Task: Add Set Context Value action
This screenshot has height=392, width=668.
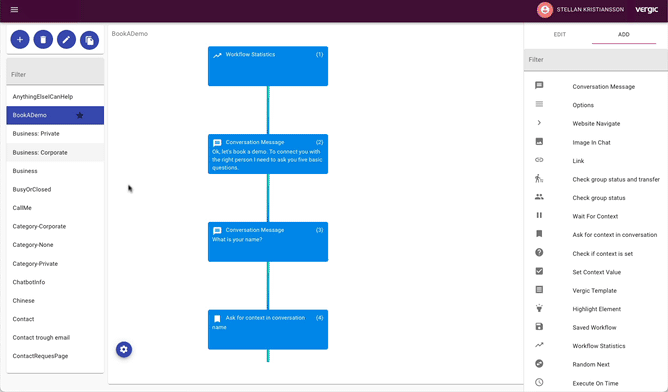Action: (596, 272)
